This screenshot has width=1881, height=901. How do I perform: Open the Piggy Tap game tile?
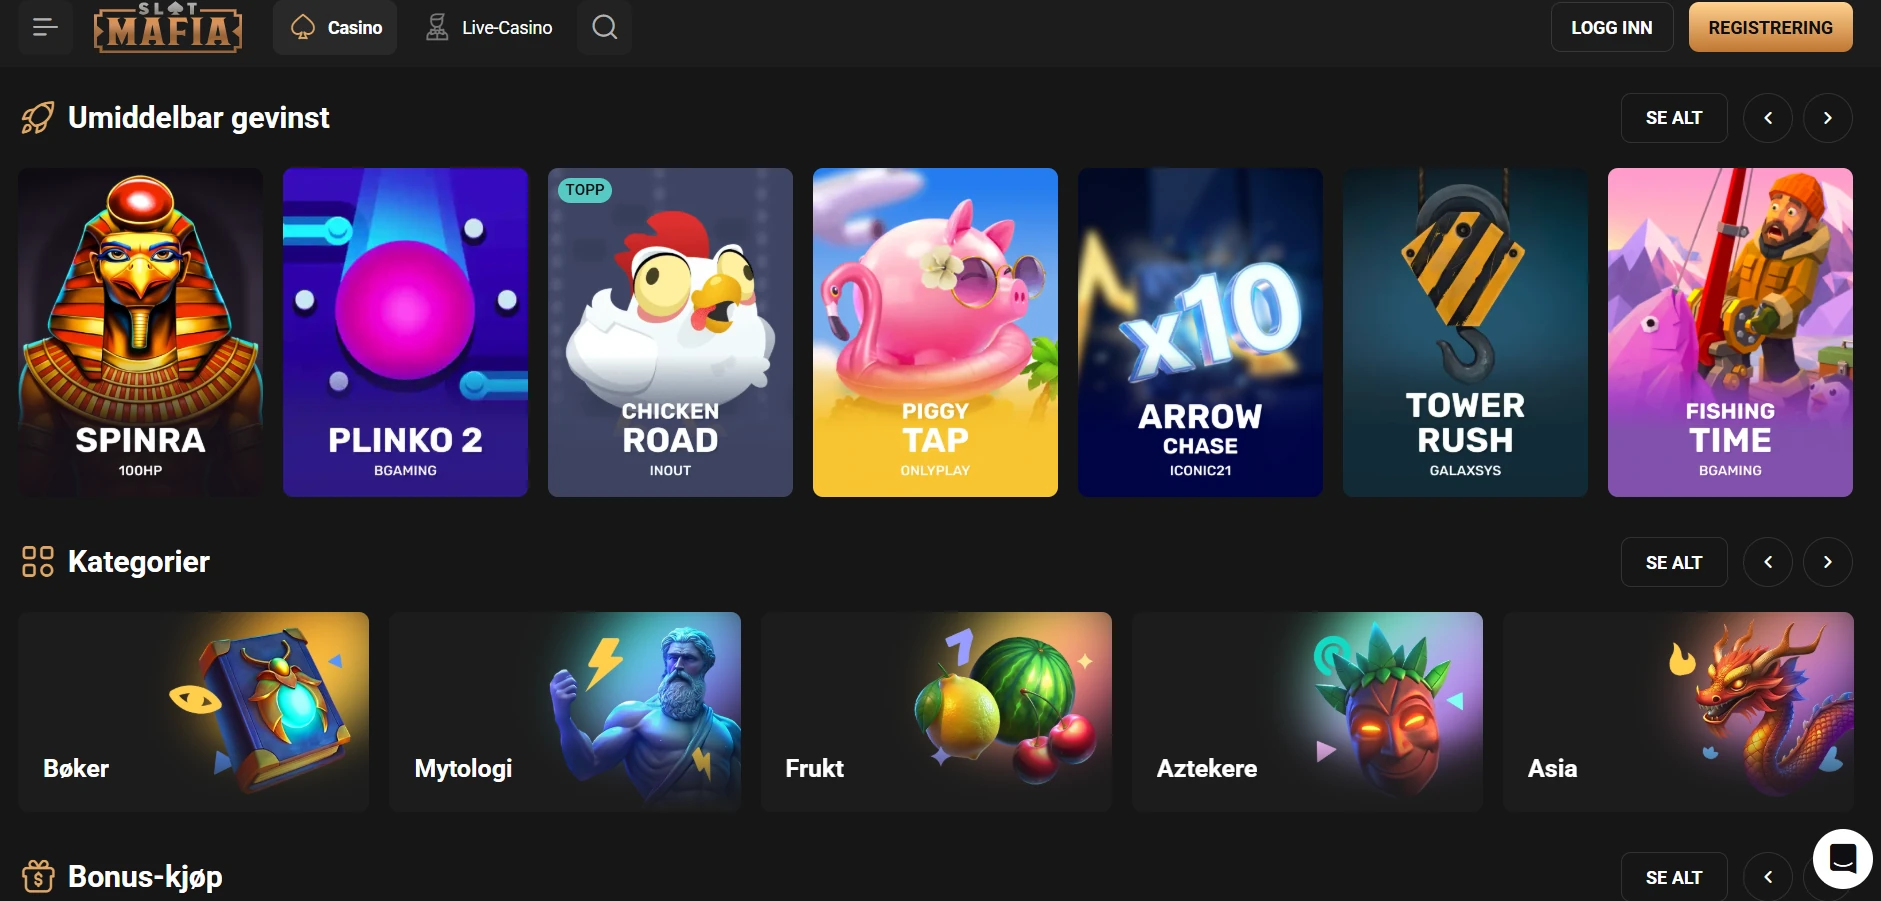click(x=935, y=332)
